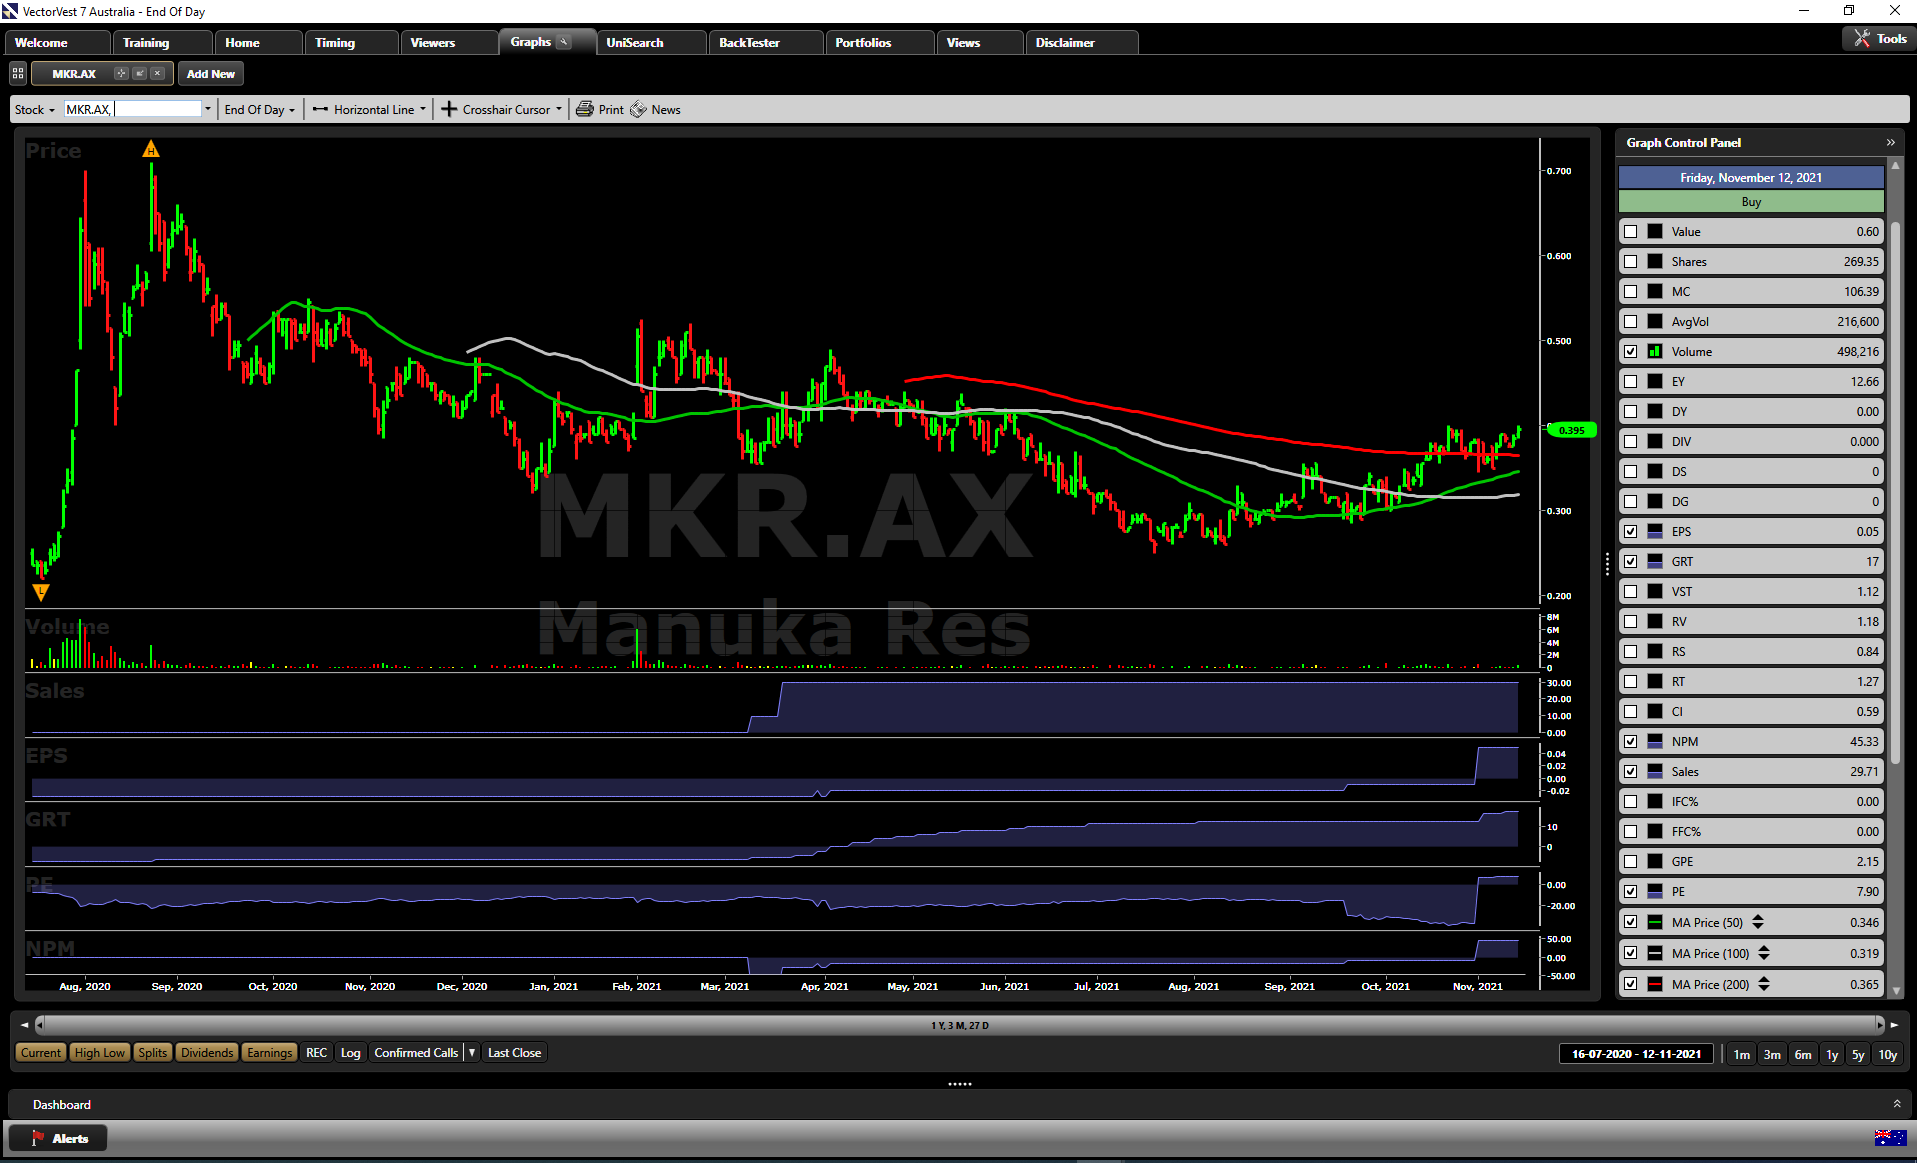Click the move icon on the MKR.AX tab
The height and width of the screenshot is (1163, 1917).
point(121,73)
